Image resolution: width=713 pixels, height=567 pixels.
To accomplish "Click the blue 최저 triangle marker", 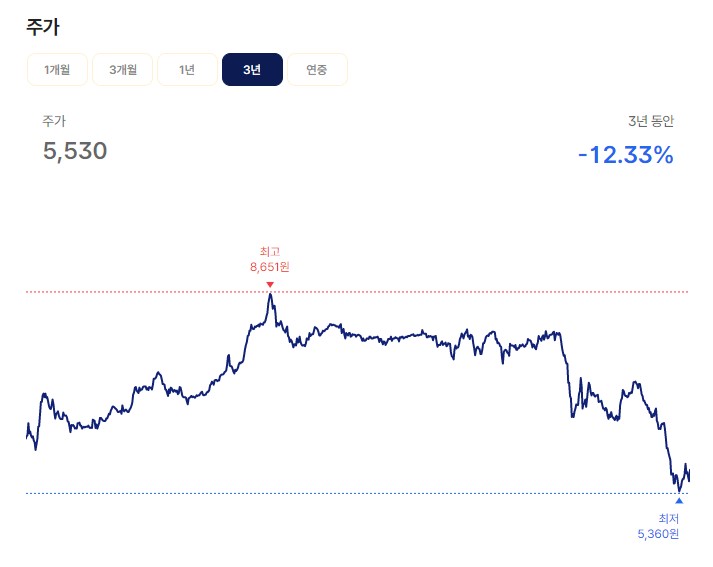I will click(x=679, y=501).
